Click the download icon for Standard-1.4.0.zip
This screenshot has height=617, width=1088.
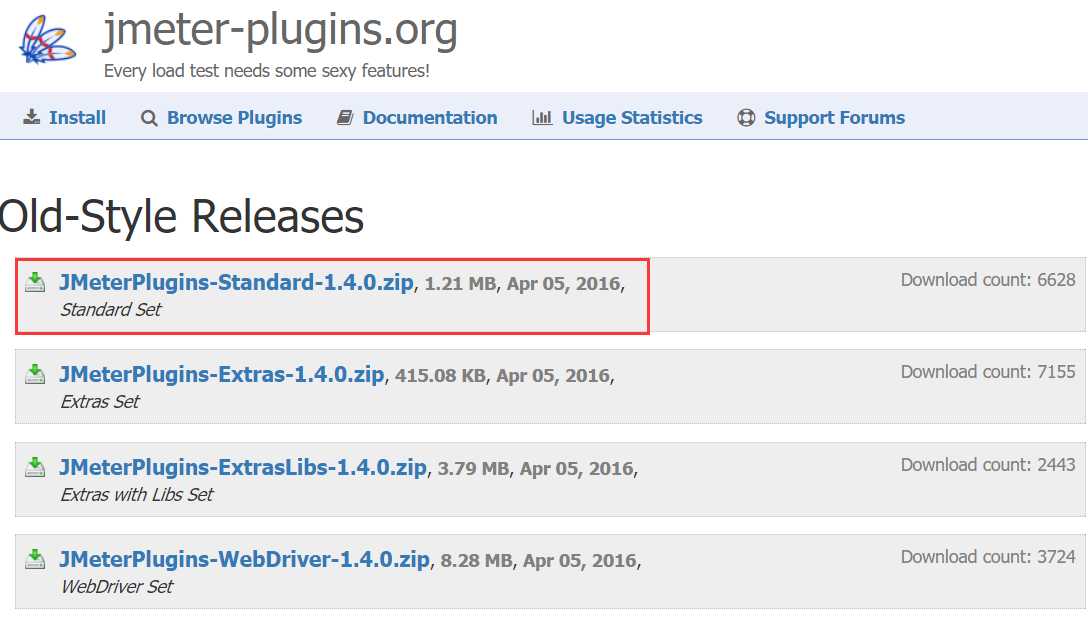(35, 282)
